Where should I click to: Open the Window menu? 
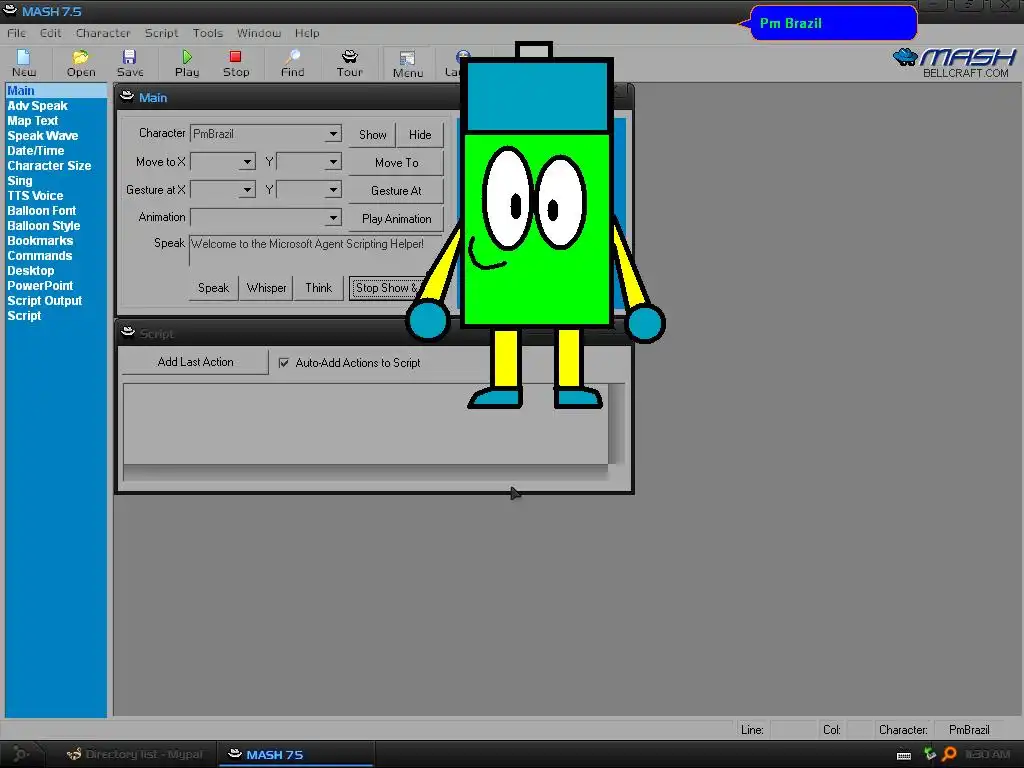tap(259, 33)
